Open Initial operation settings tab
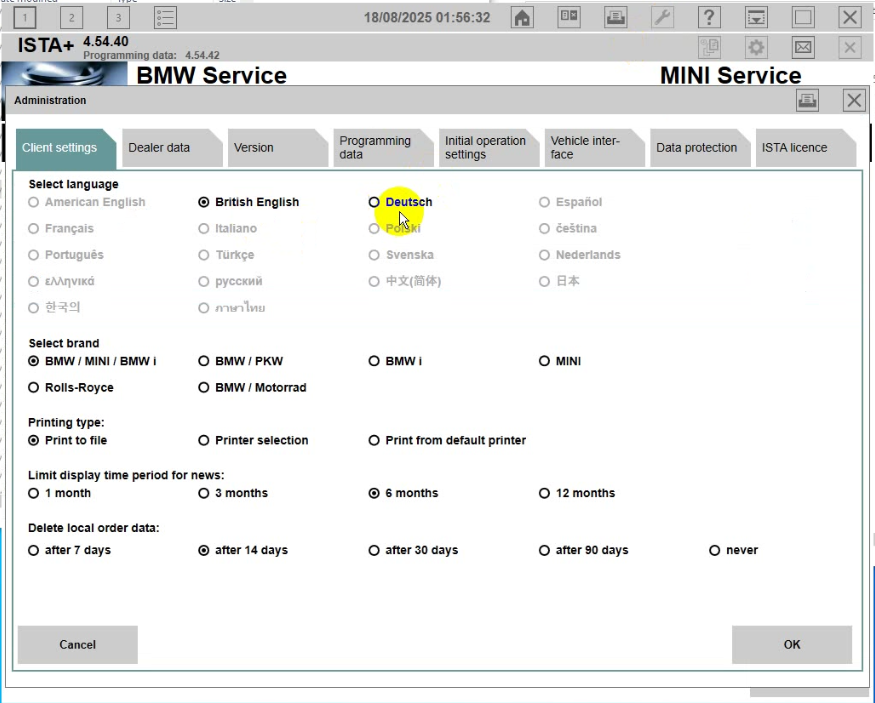 pos(488,148)
